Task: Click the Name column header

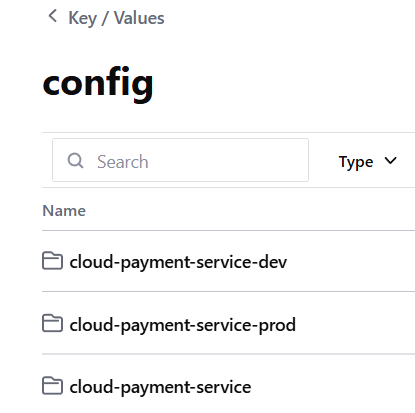Action: [x=64, y=211]
